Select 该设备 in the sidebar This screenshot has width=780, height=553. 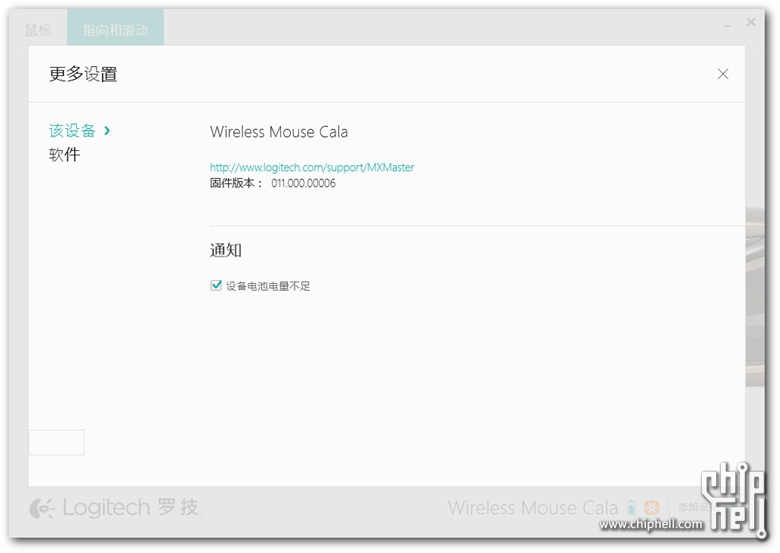pyautogui.click(x=72, y=131)
